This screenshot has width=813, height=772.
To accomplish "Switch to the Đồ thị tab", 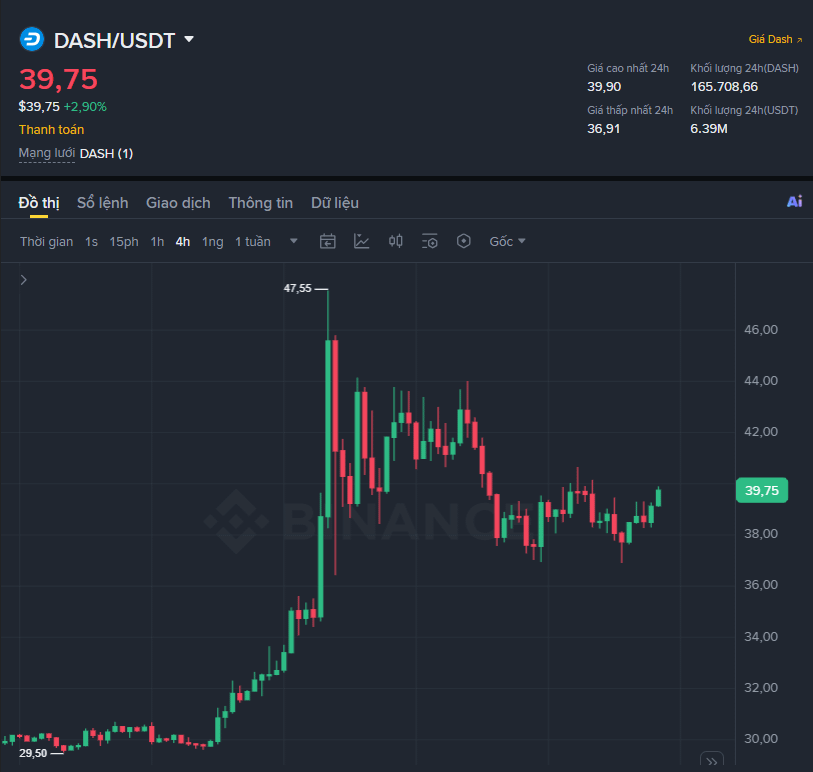I will pos(39,203).
